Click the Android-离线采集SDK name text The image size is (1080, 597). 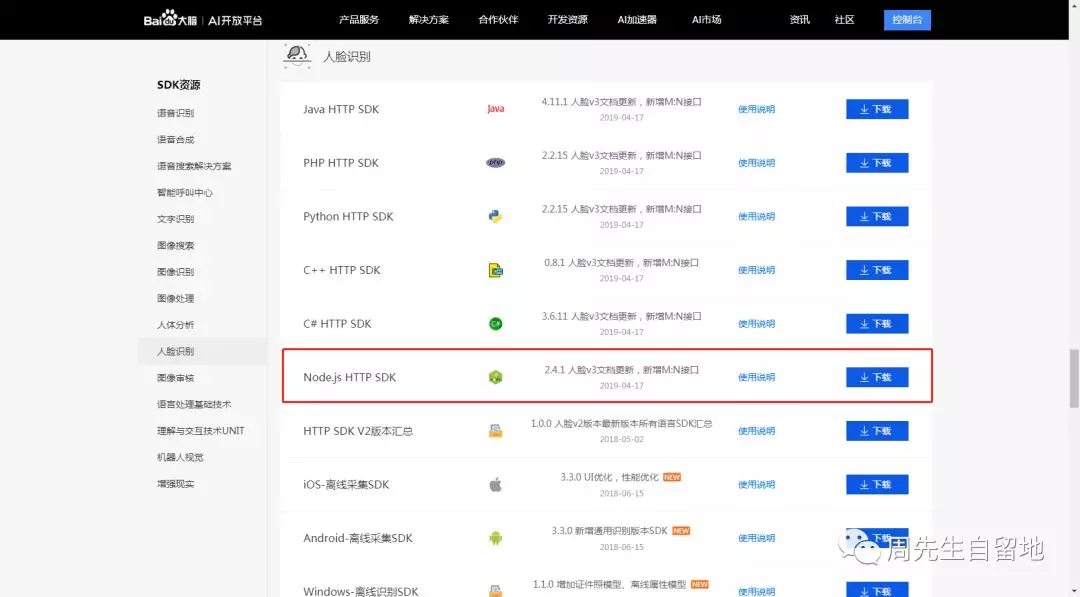coord(357,538)
